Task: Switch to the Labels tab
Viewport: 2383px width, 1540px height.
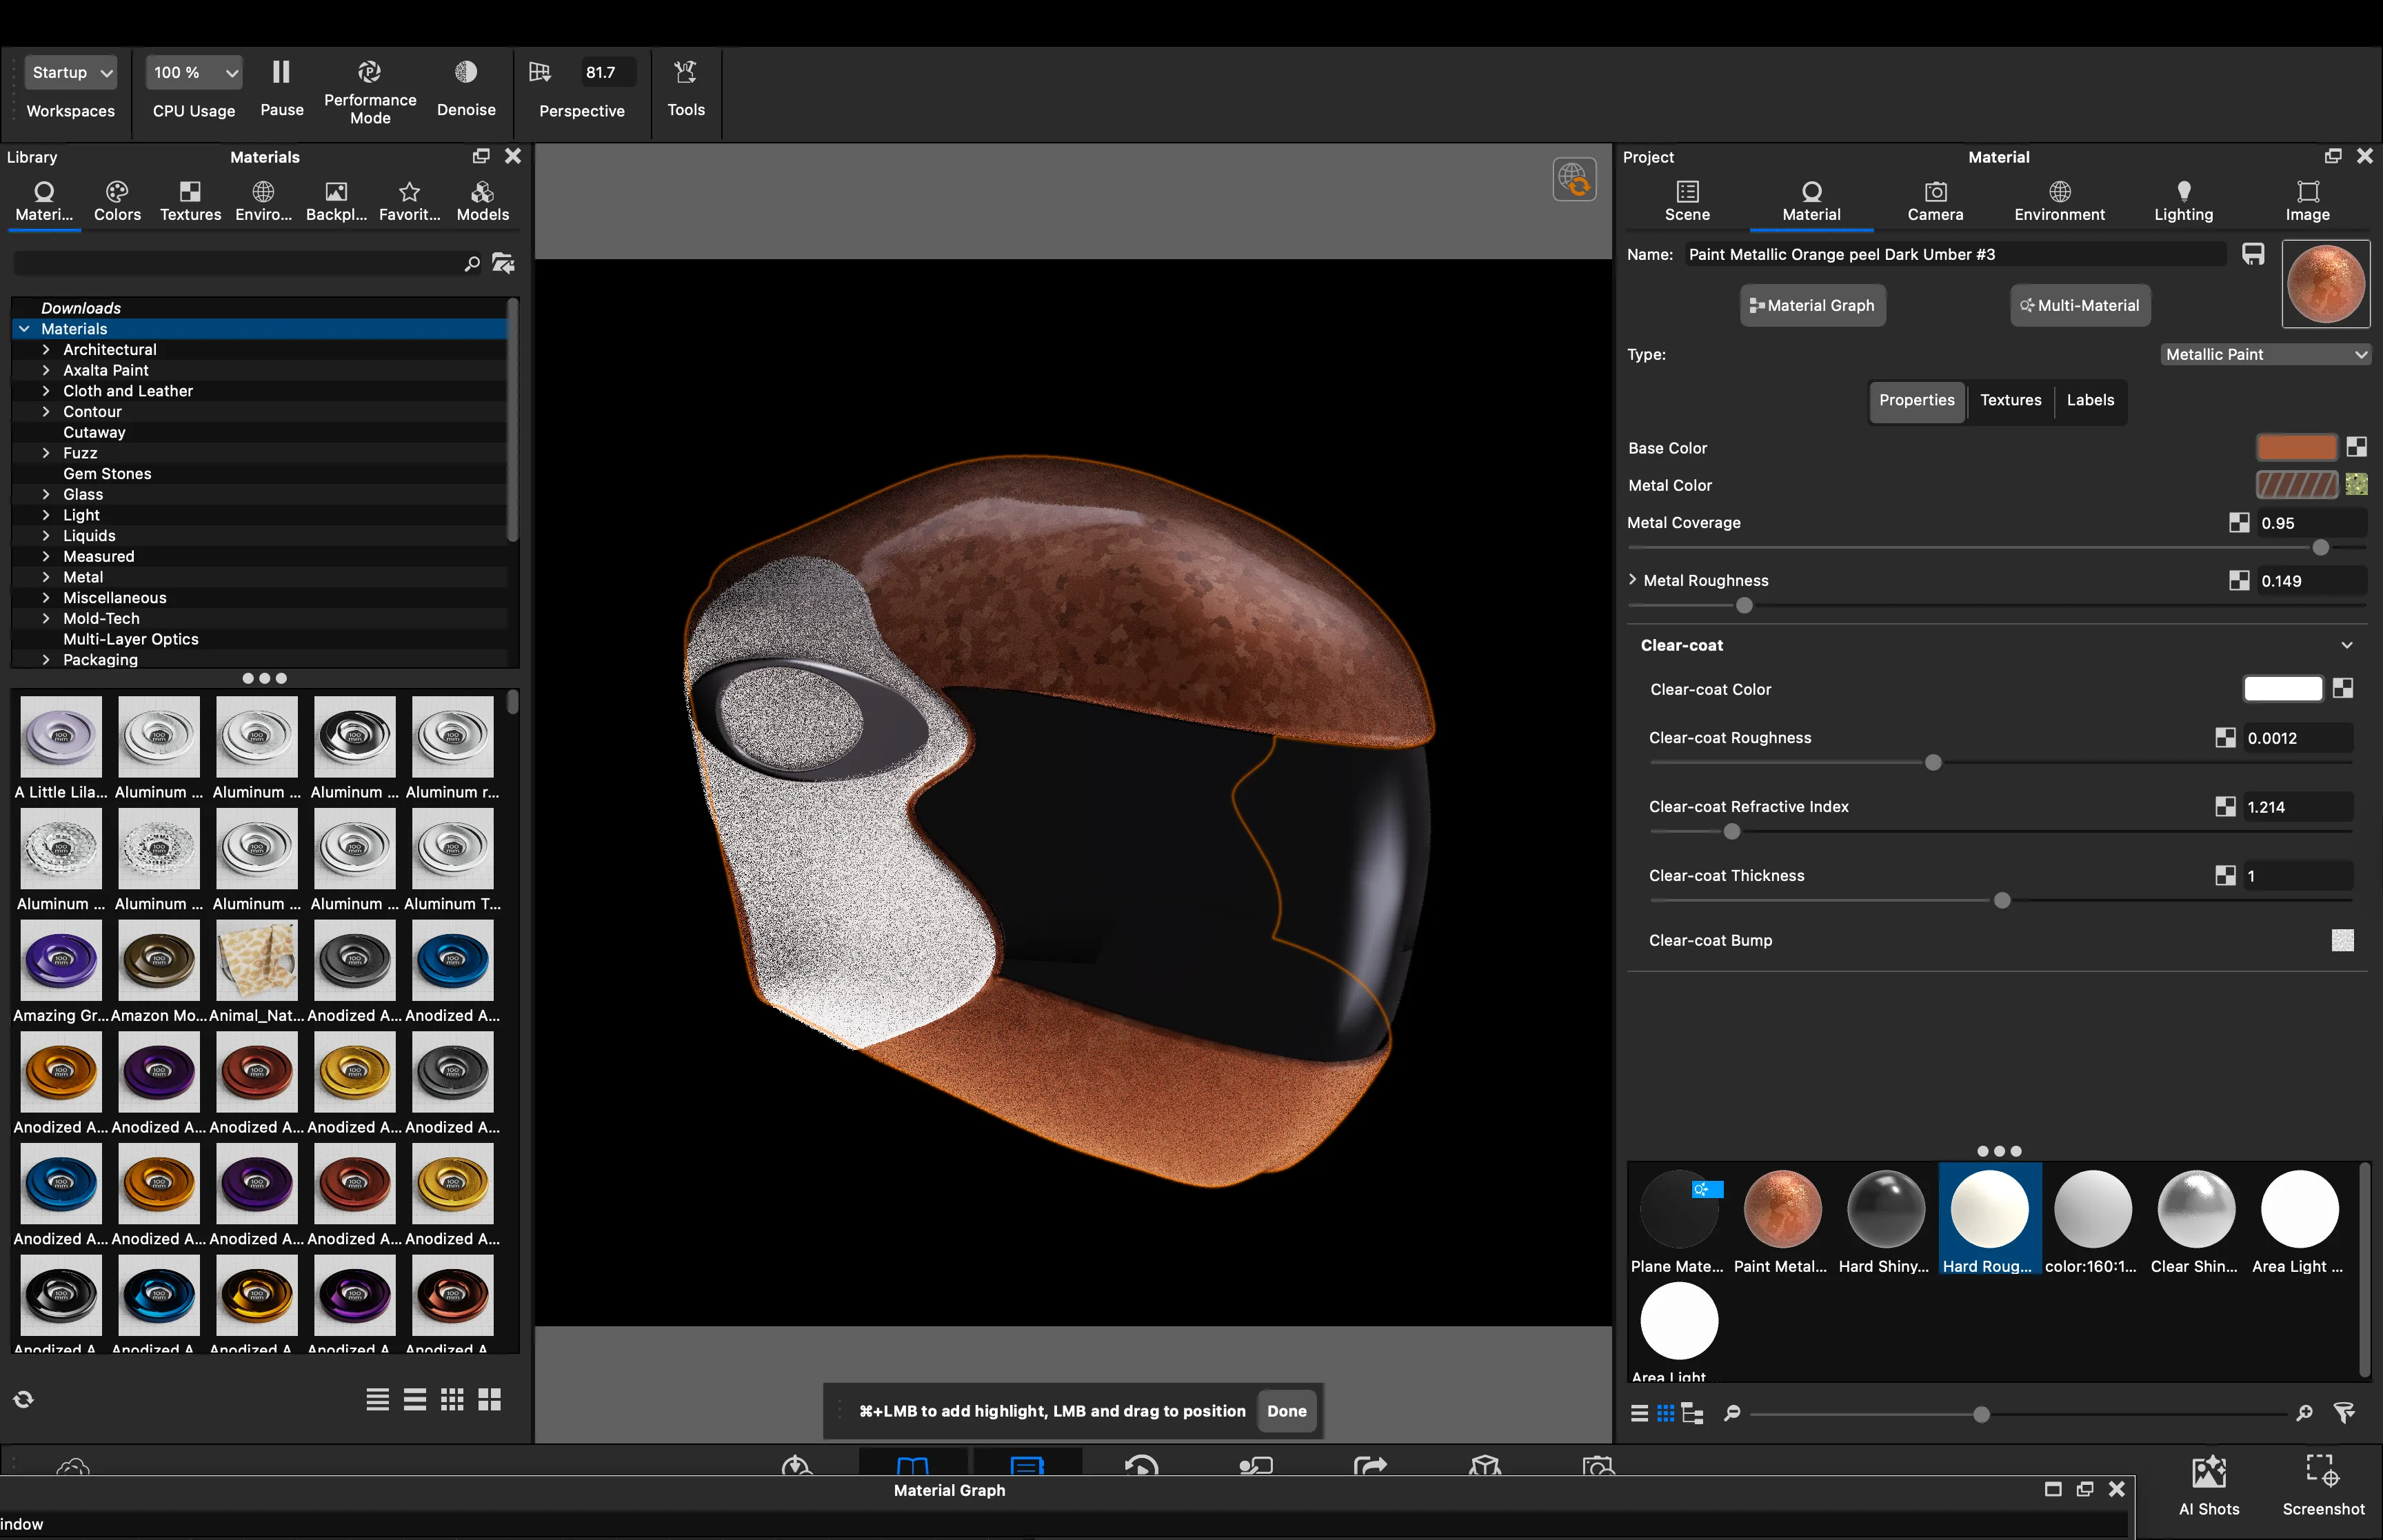Action: (2090, 400)
